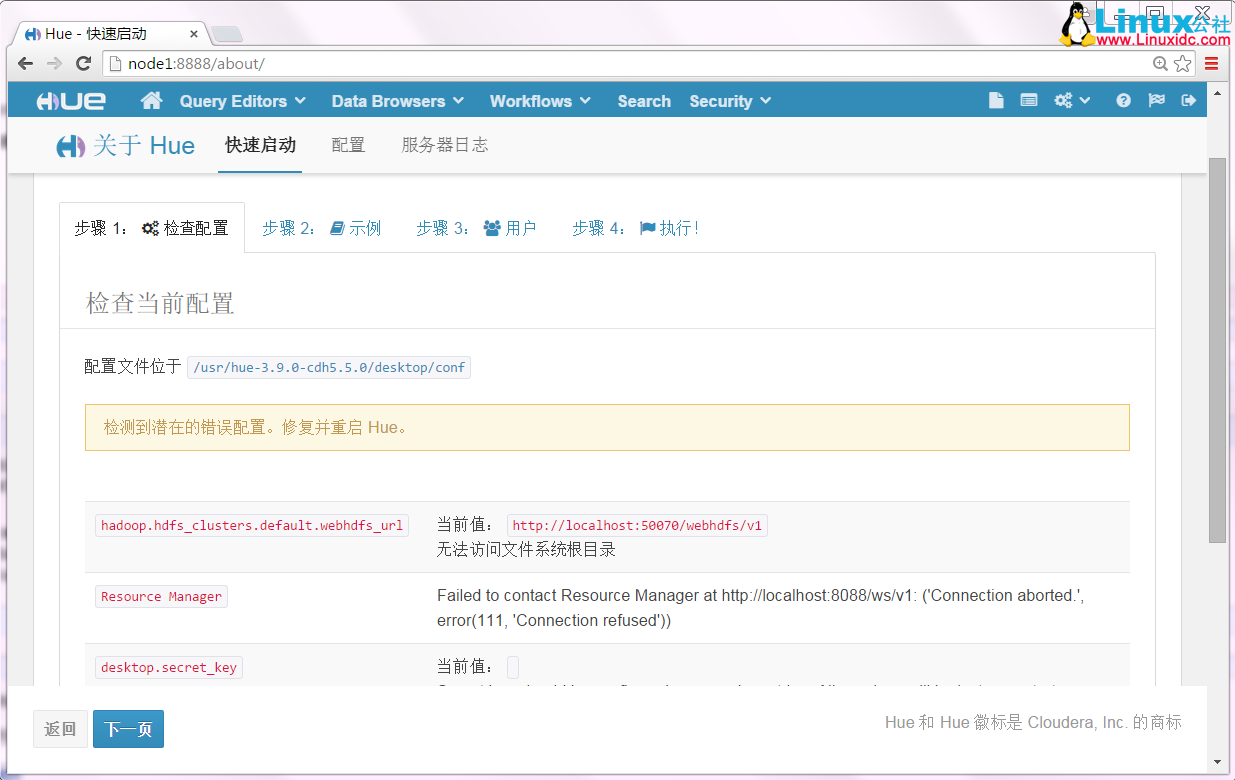Reload the page in browser
The height and width of the screenshot is (780, 1235).
[x=84, y=64]
